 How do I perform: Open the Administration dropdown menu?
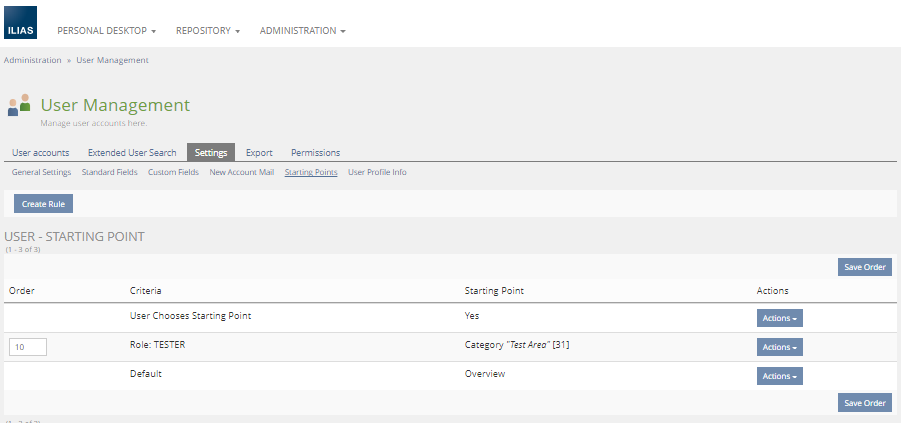pyautogui.click(x=302, y=31)
